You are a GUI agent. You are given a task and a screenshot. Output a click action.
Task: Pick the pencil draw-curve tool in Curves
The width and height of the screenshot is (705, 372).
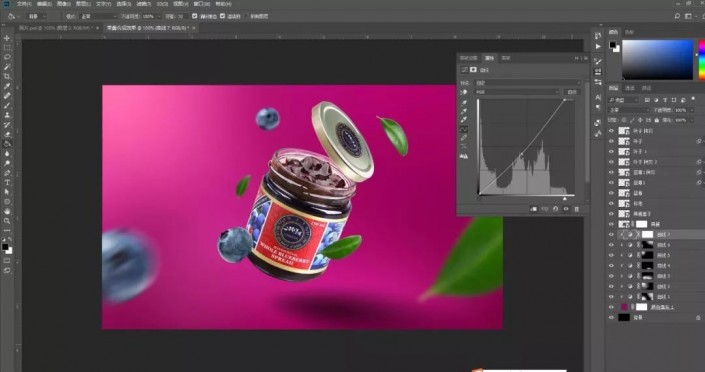click(x=464, y=138)
